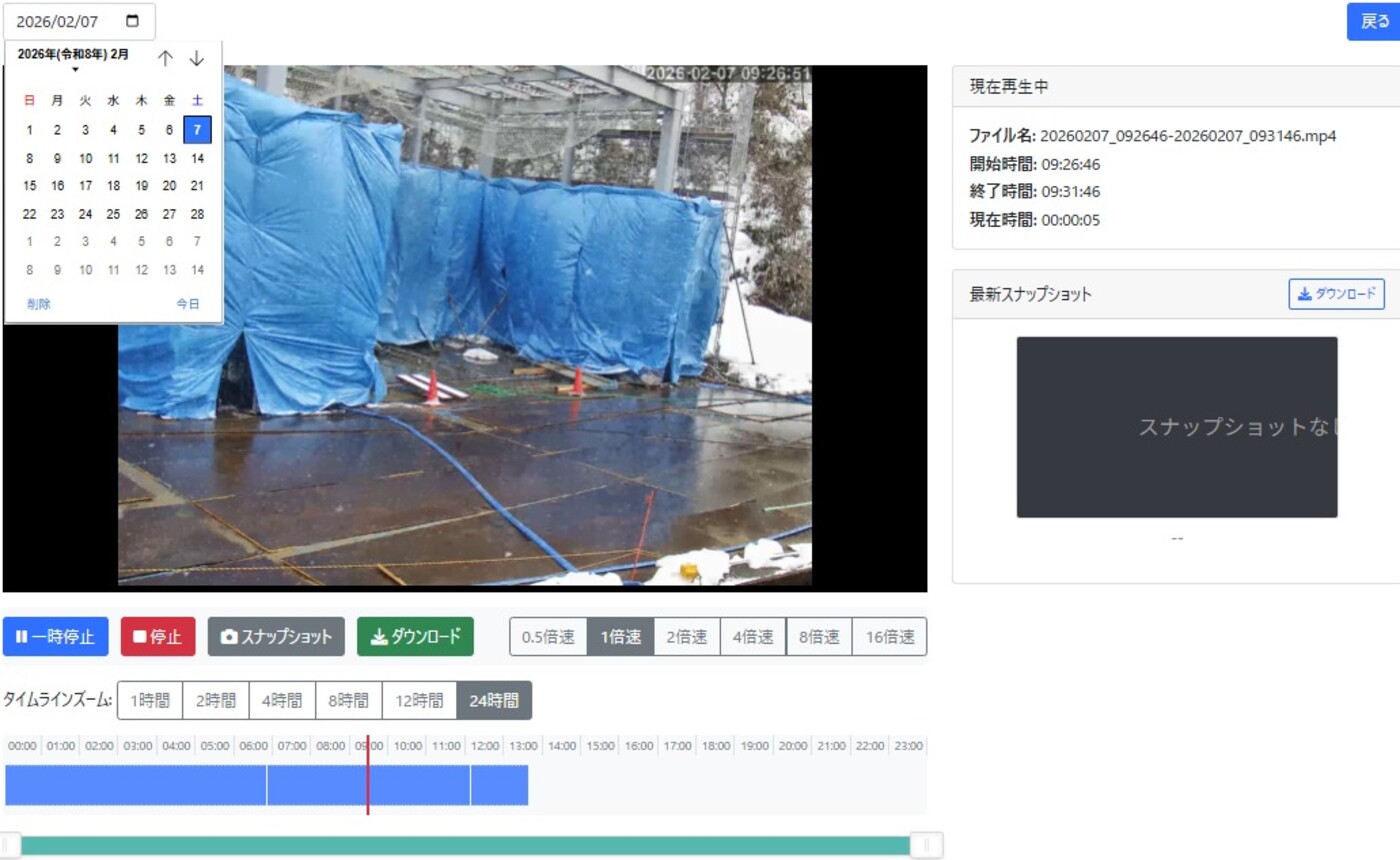Take a snapshot with the camera button
Screen dimensions: 1400x860
[x=276, y=637]
